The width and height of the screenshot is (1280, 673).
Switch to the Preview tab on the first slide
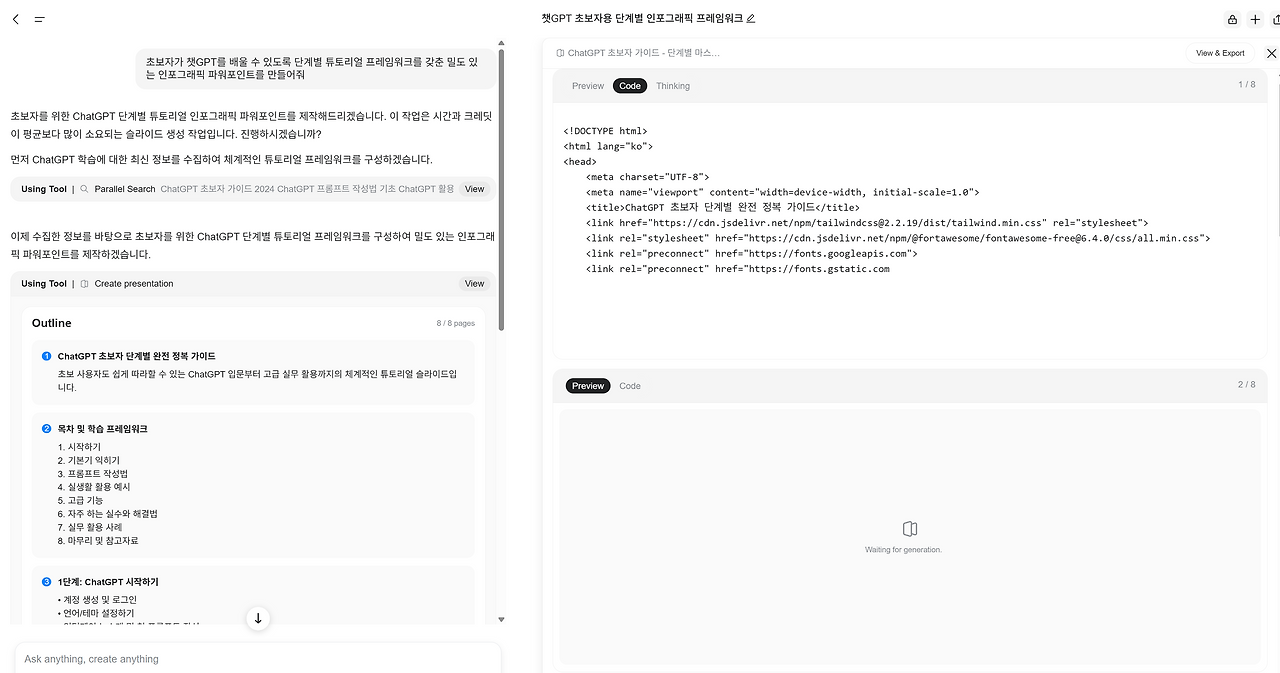(x=588, y=86)
